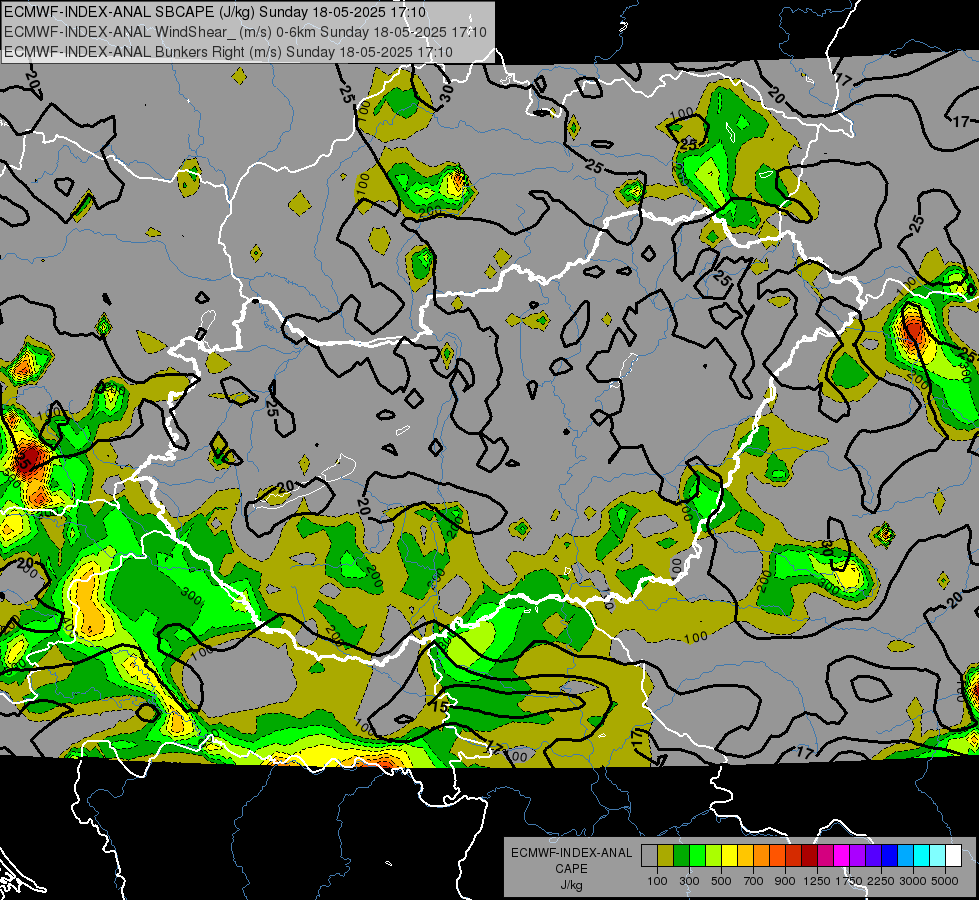Click the 300 label under the legend bar

coord(689,881)
